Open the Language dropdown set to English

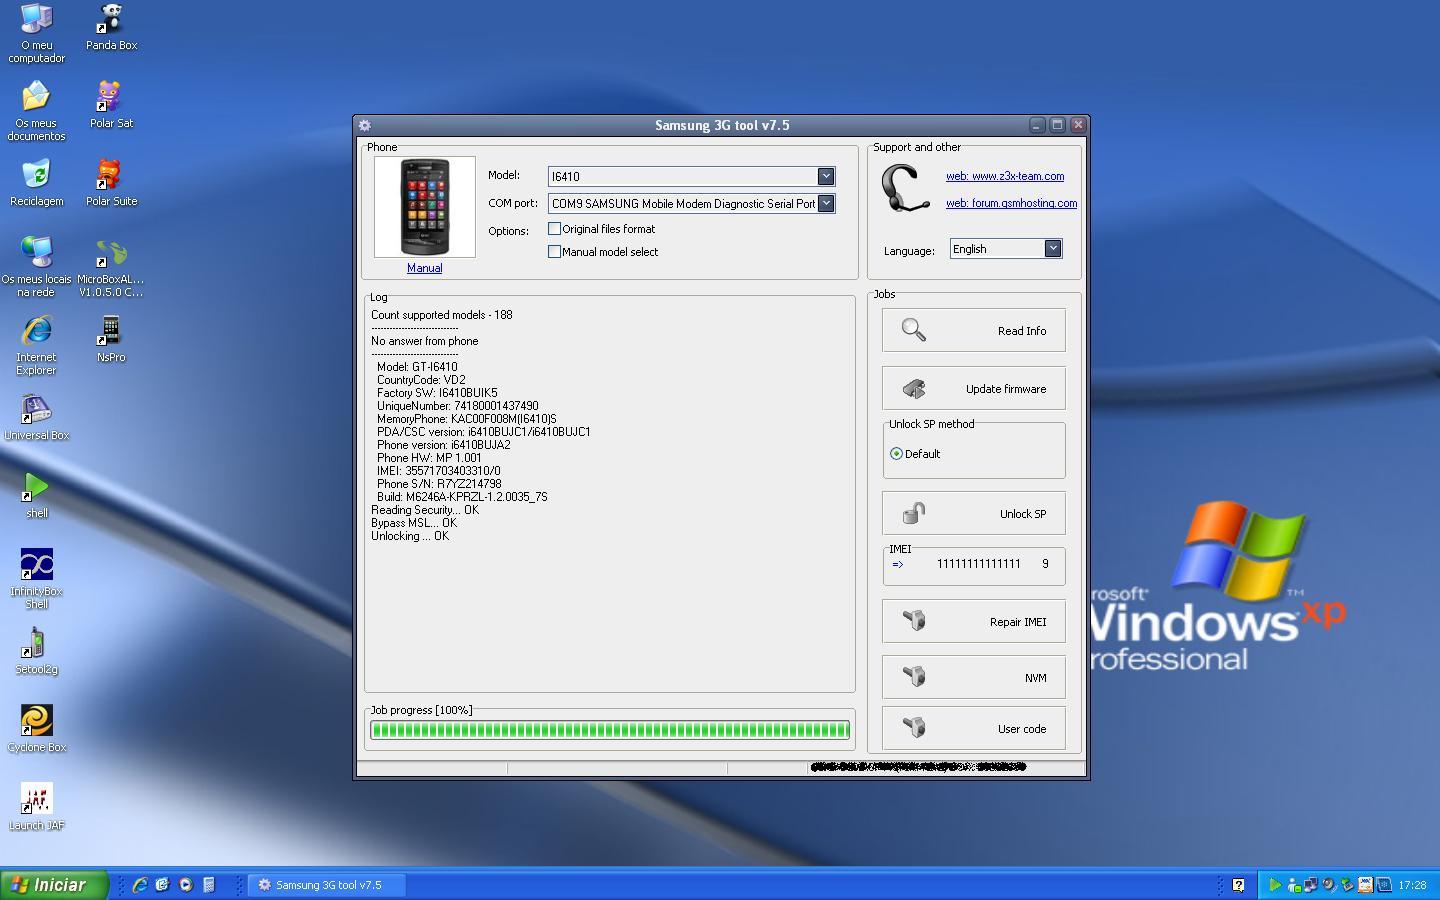(x=1053, y=249)
